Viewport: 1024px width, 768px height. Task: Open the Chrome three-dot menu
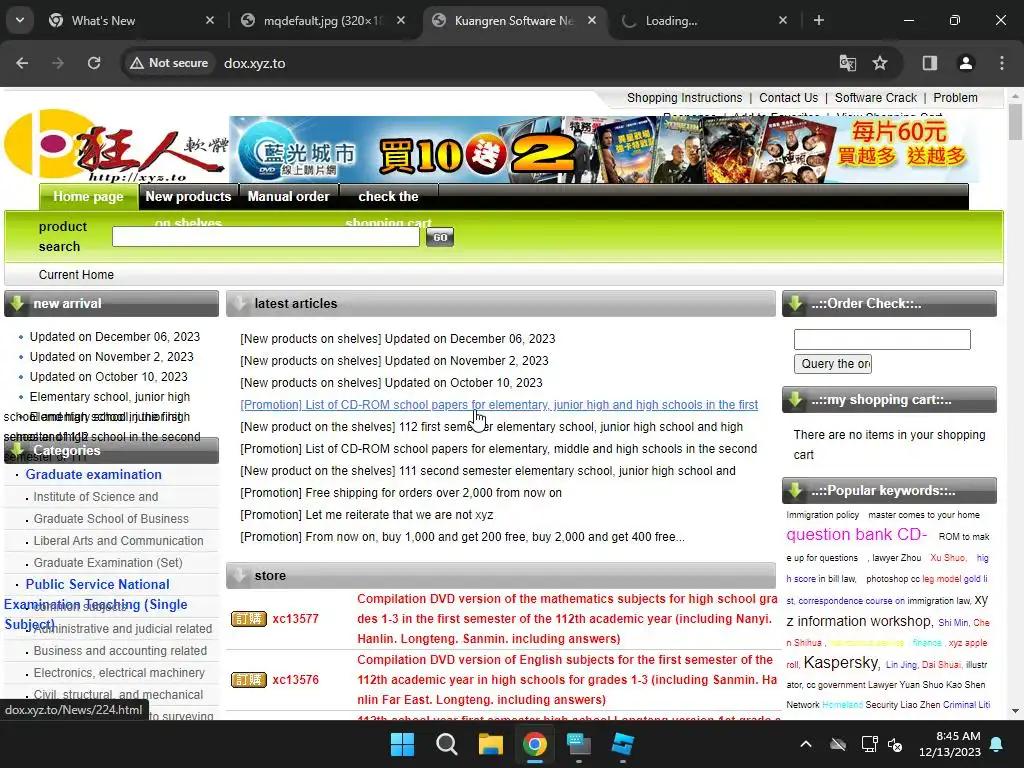pyautogui.click(x=1002, y=63)
